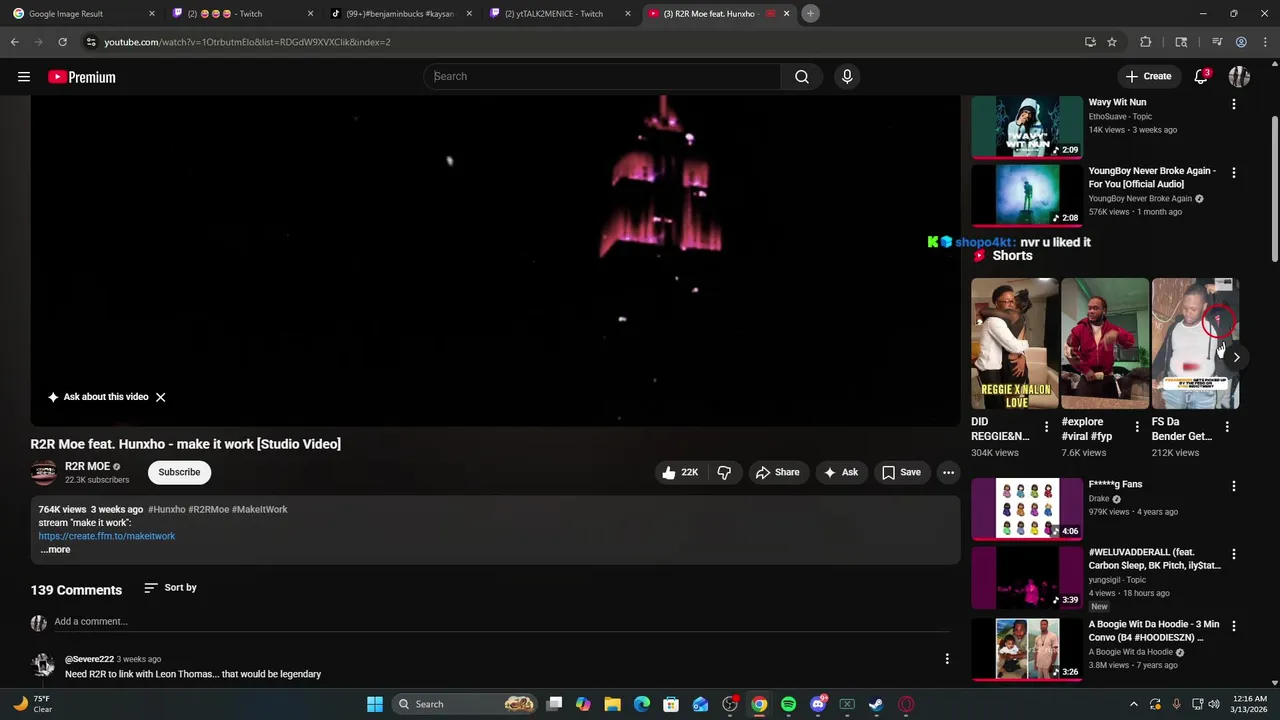Open the Create button

(1148, 76)
